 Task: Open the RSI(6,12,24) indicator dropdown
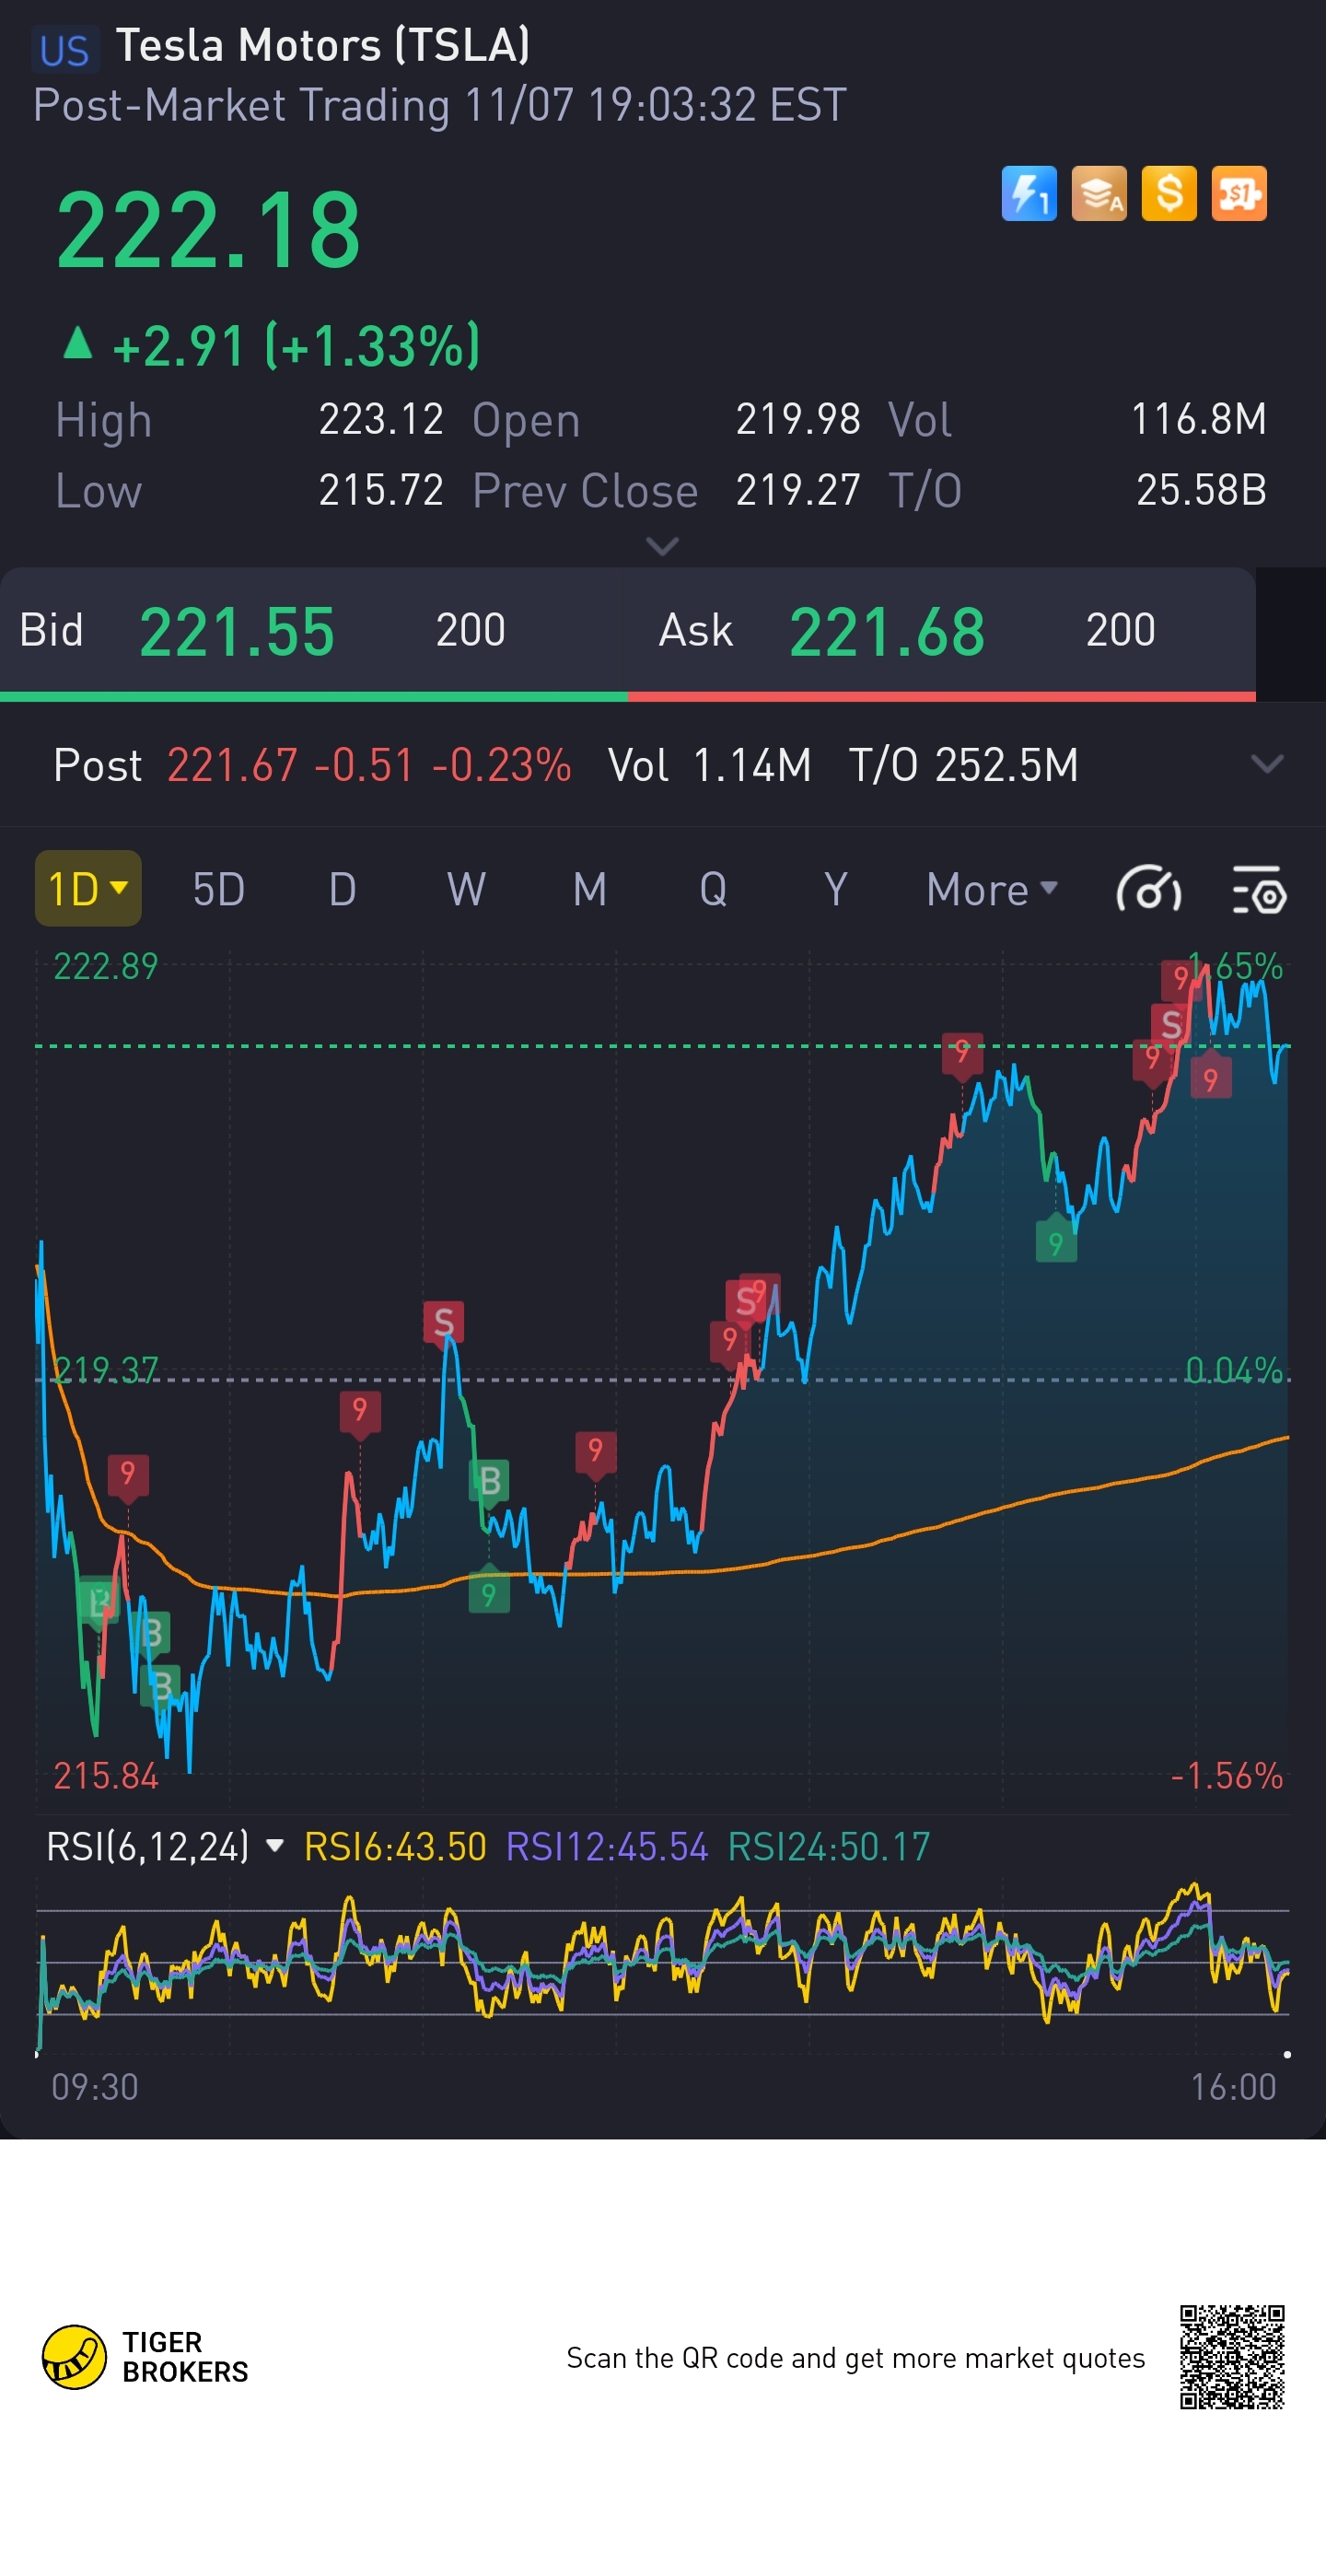(165, 1846)
